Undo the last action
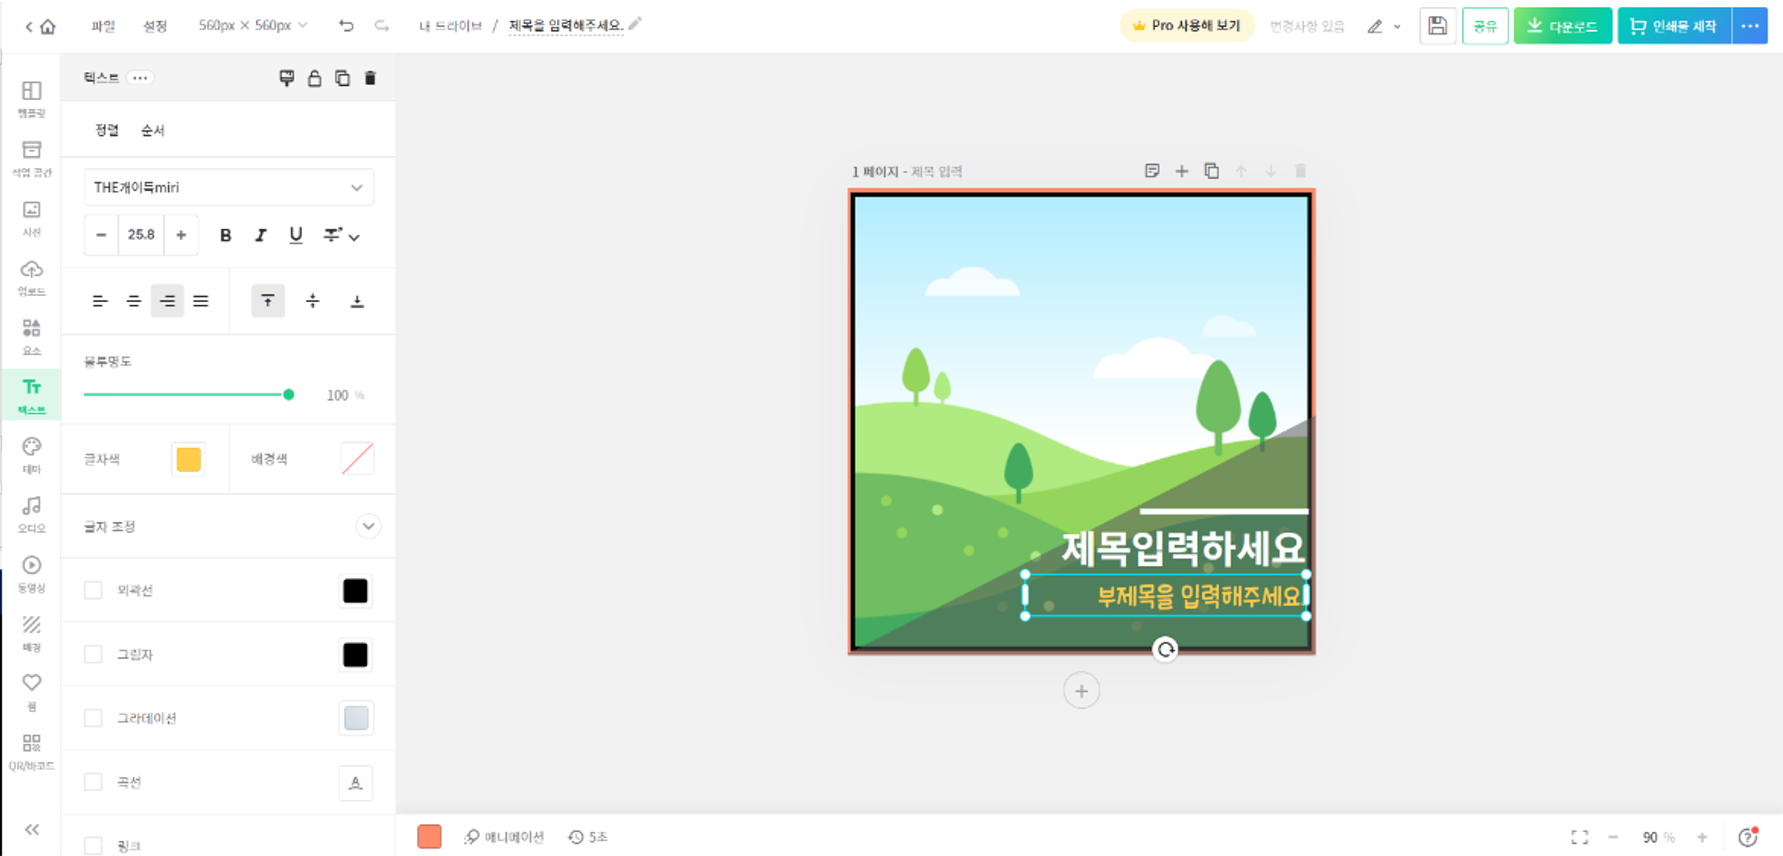 point(346,25)
